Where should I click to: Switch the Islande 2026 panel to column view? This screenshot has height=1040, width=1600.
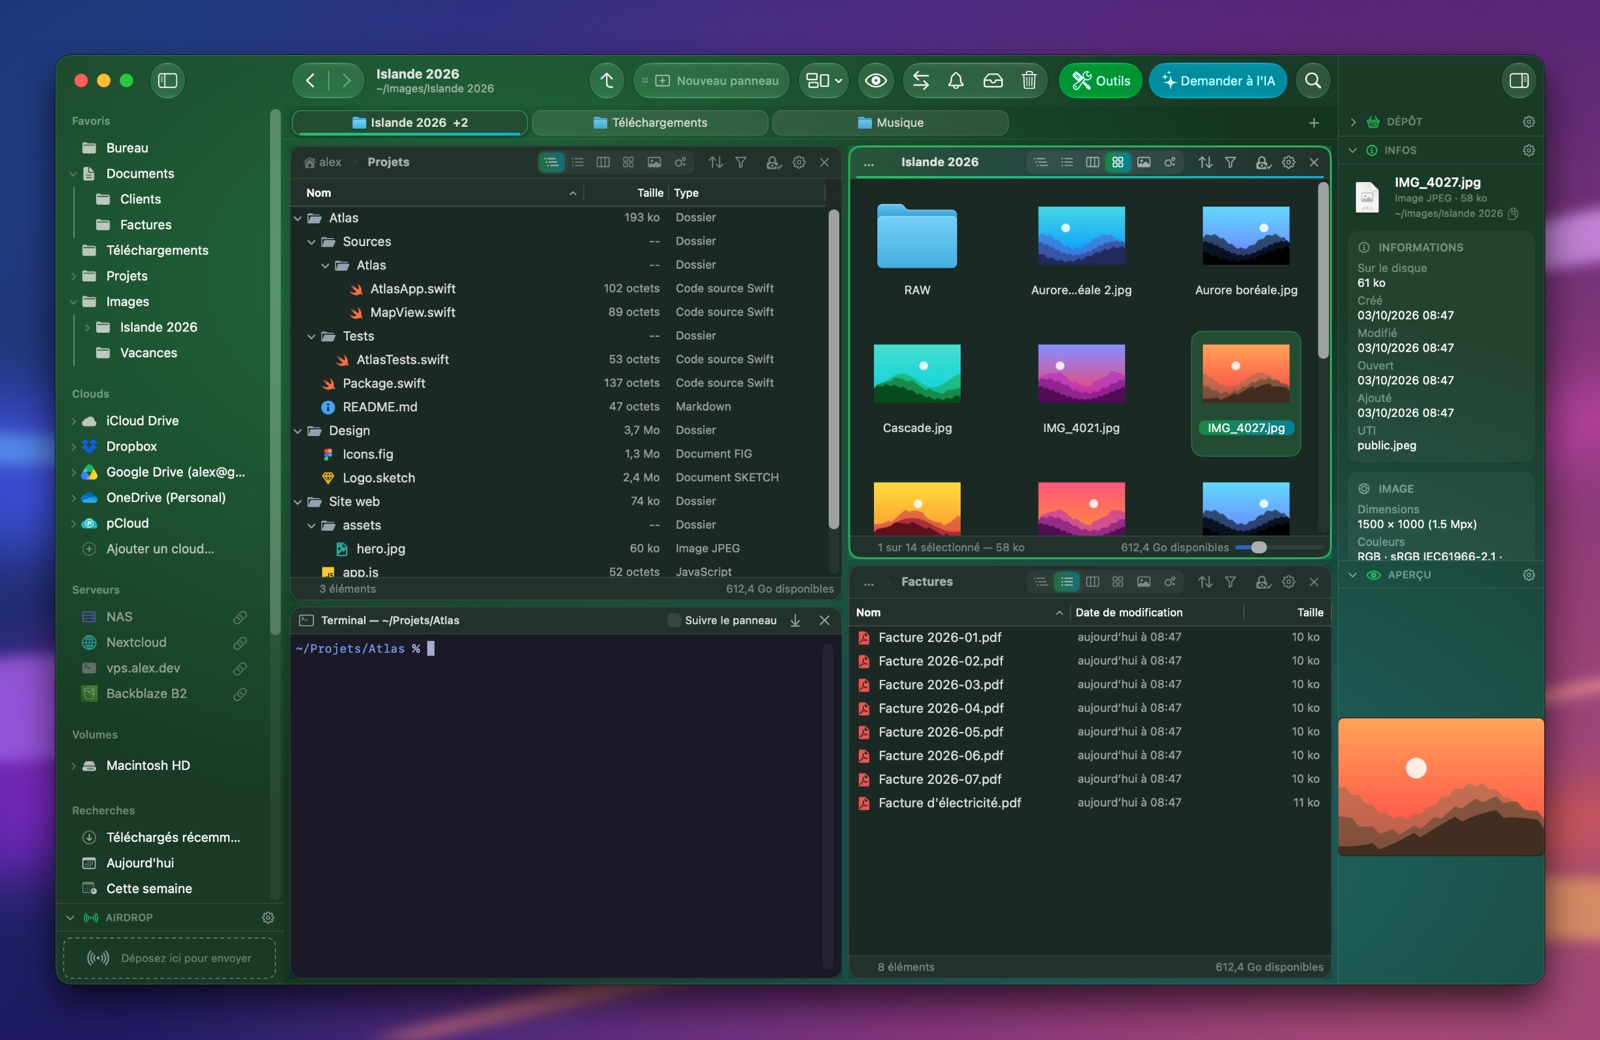point(1092,162)
